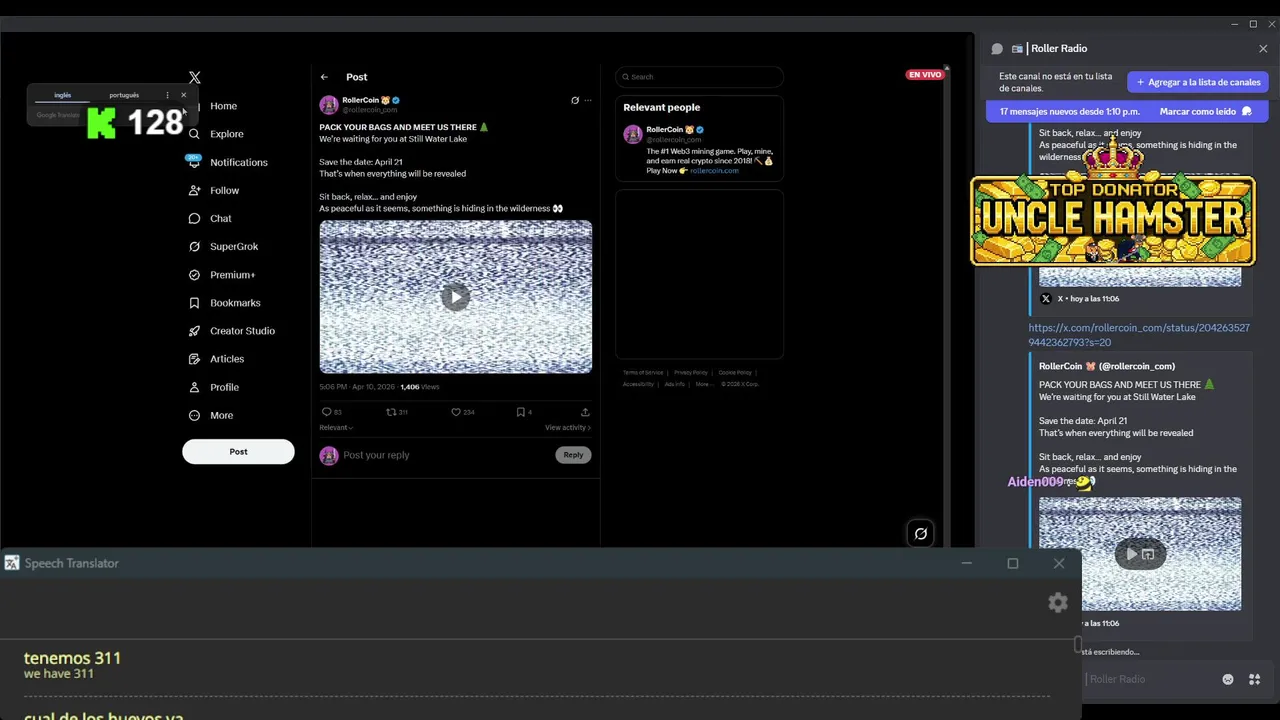Viewport: 1280px width, 720px height.
Task: Open Explore in X sidebar
Action: tap(226, 134)
